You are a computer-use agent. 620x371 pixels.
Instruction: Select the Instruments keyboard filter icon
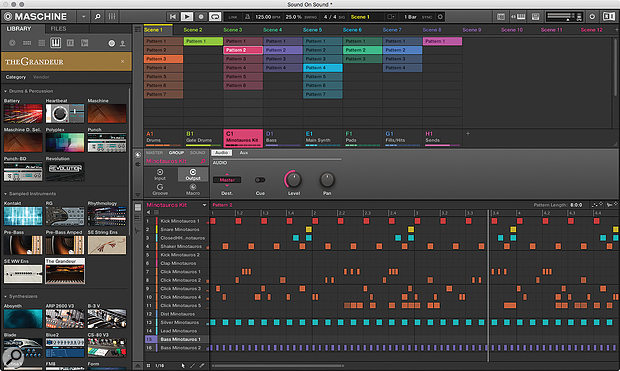55,43
